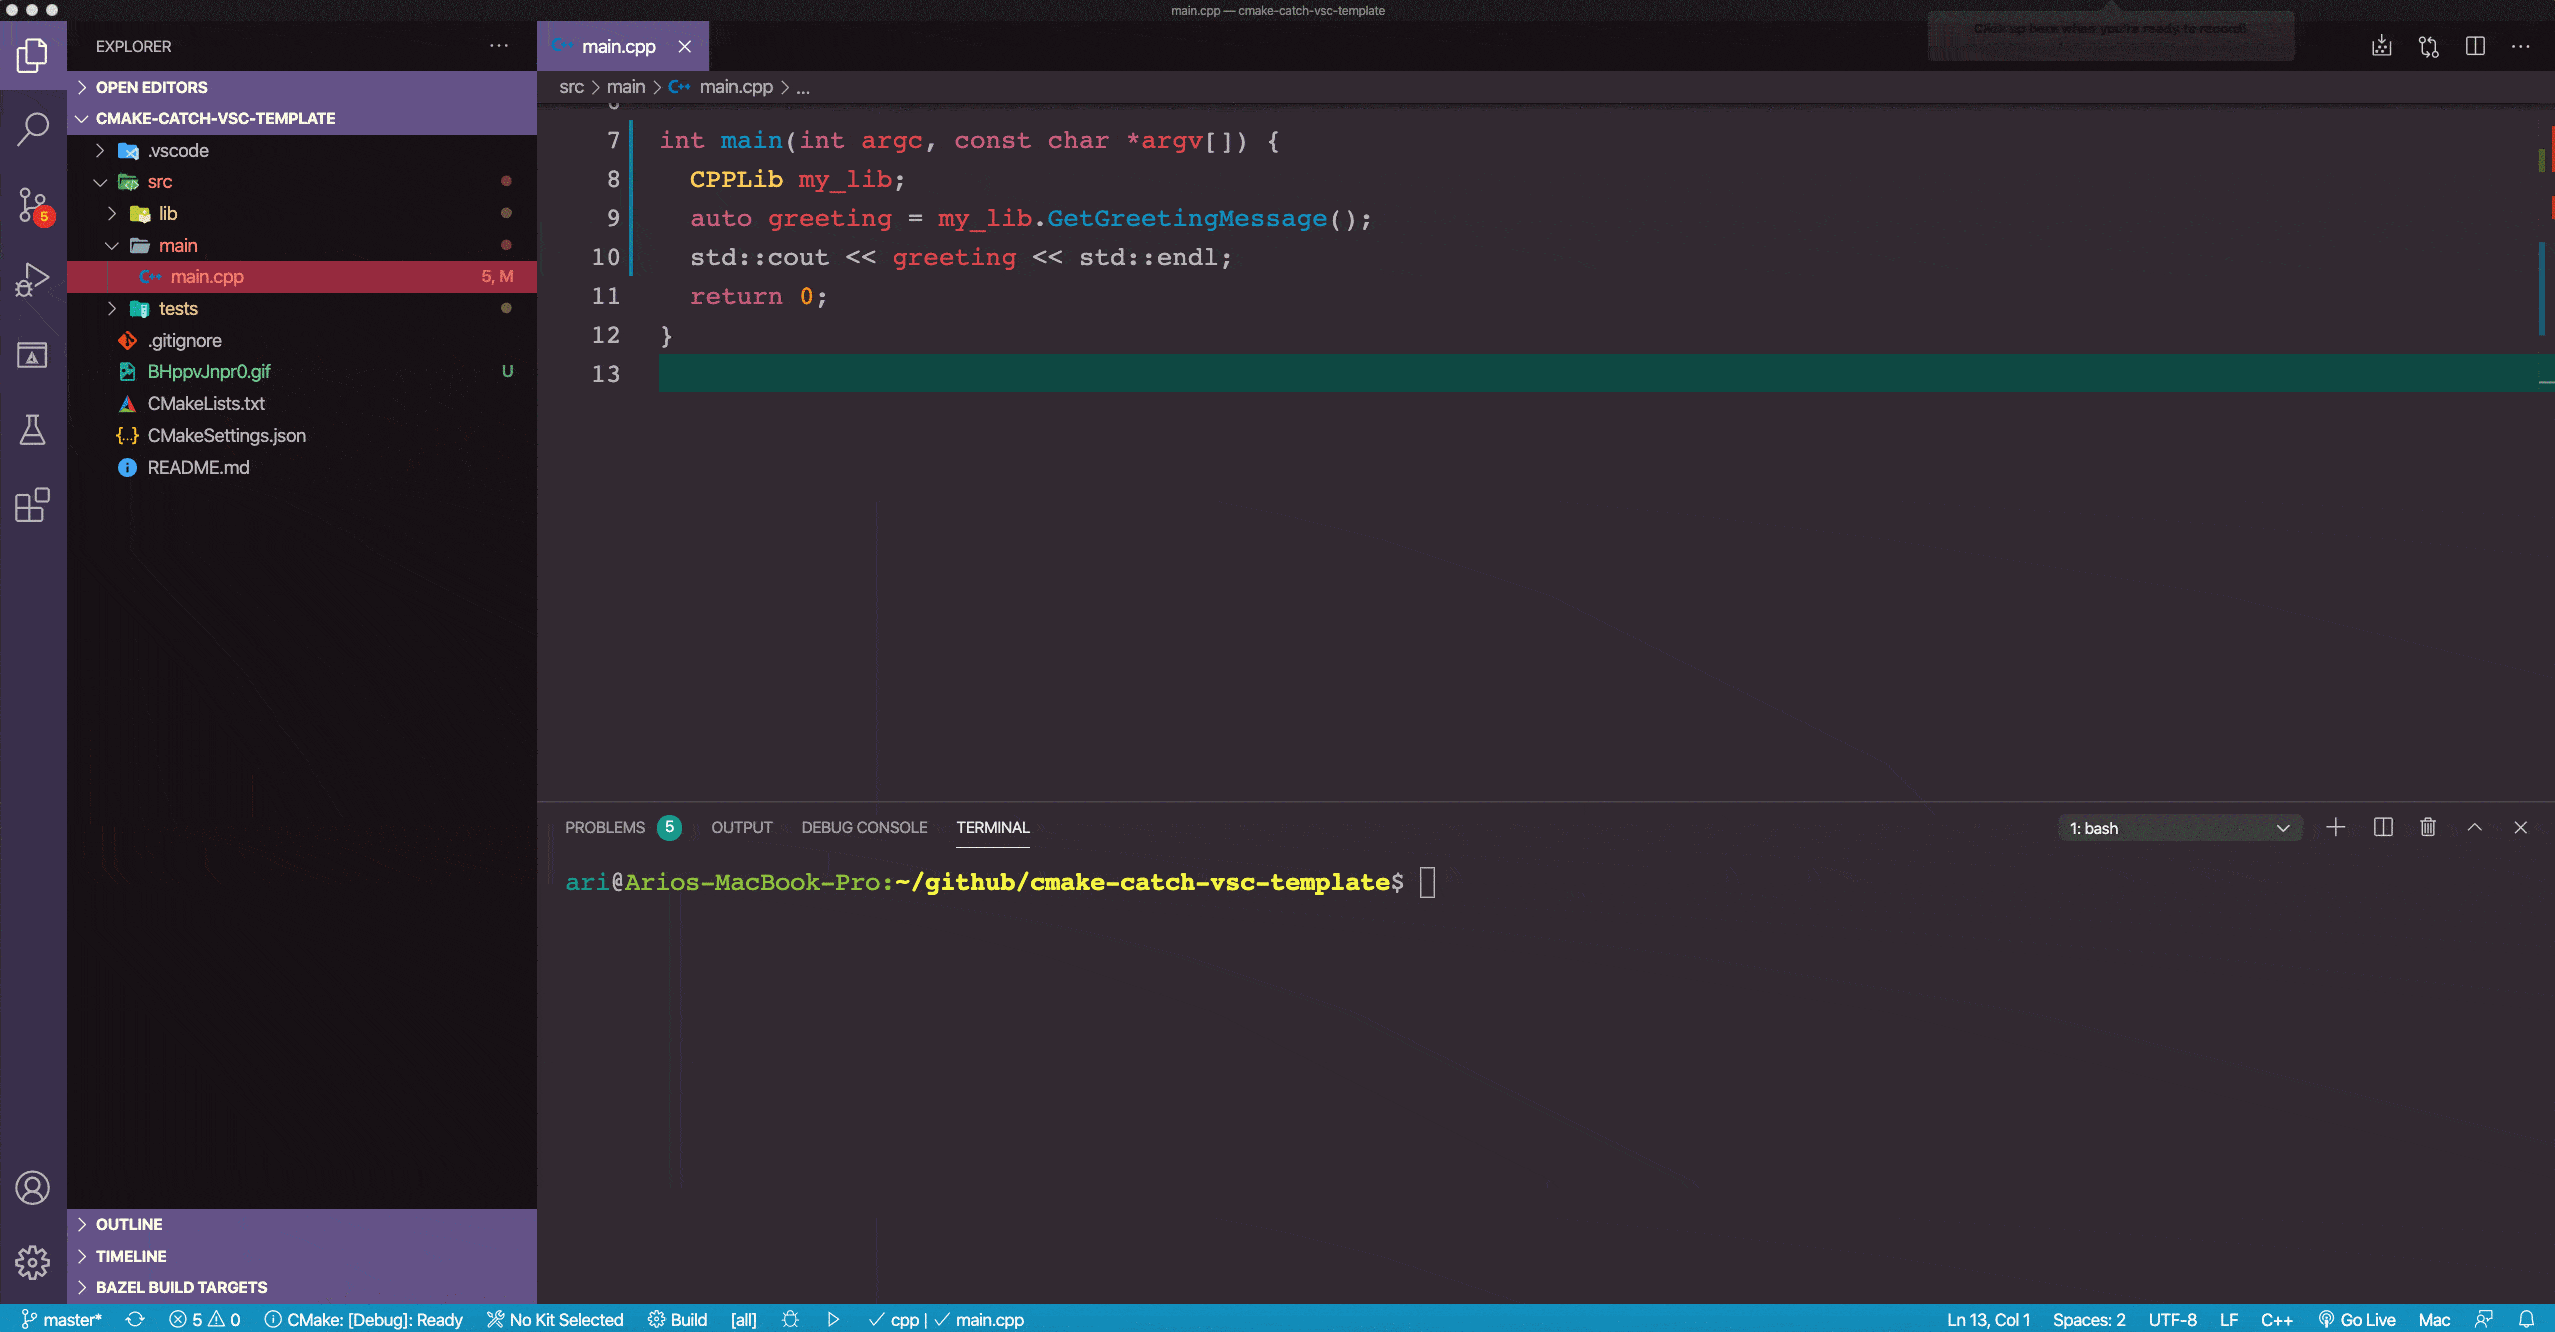Click the Manage settings gear icon
Viewport: 2555px width, 1332px height.
pos(33,1262)
